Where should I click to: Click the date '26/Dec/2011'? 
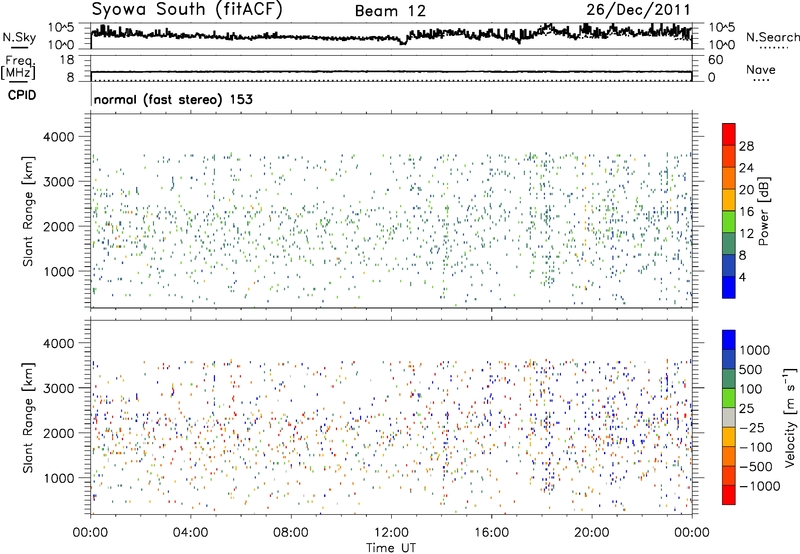pyautogui.click(x=638, y=9)
